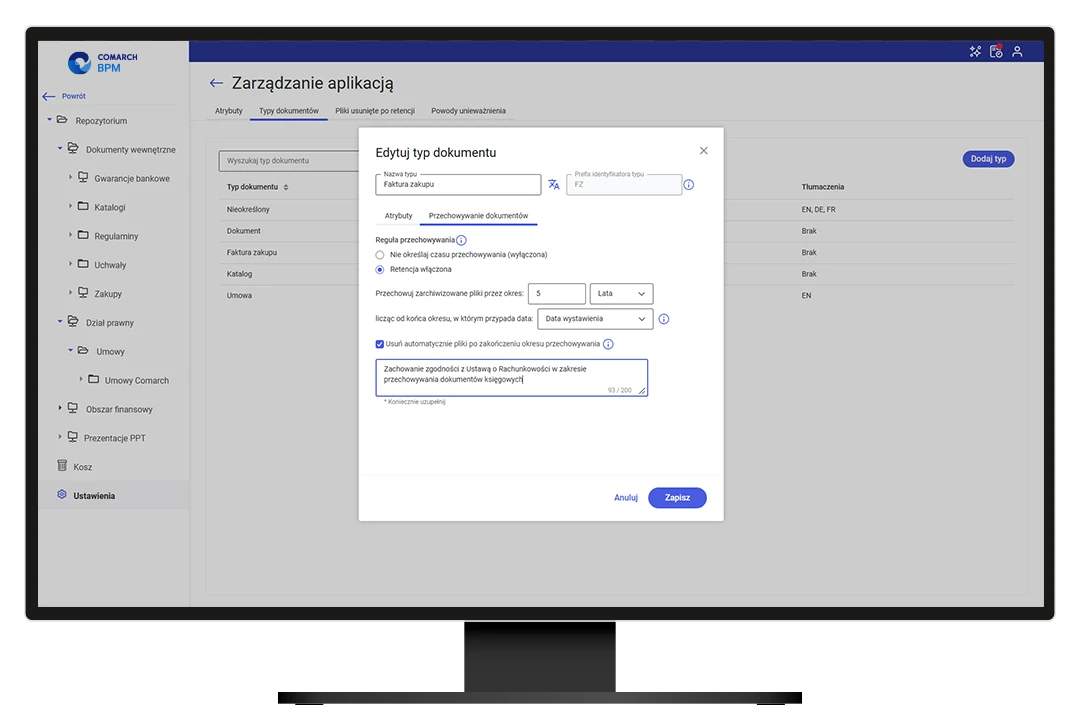This screenshot has width=1080, height=720.
Task: Click the Wyszukaj typ dokumentu search field
Action: 289,161
